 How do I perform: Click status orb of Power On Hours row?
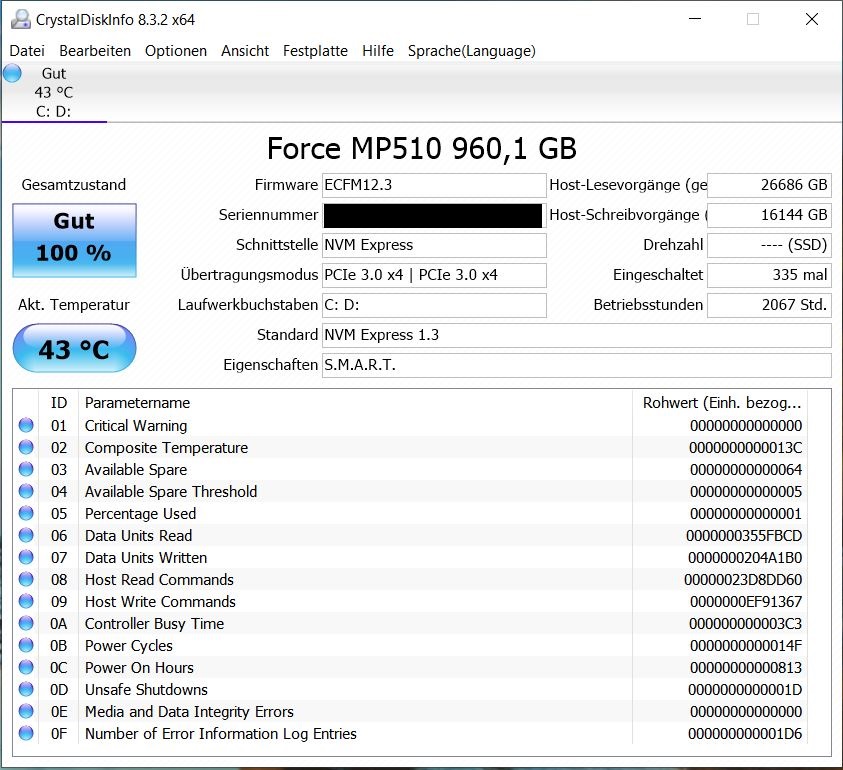tap(26, 667)
